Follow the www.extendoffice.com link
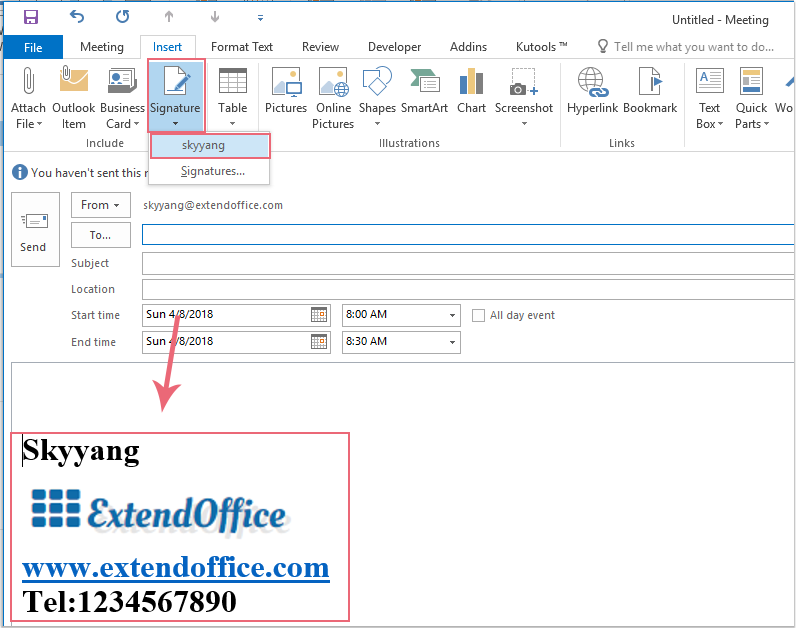 (x=176, y=568)
